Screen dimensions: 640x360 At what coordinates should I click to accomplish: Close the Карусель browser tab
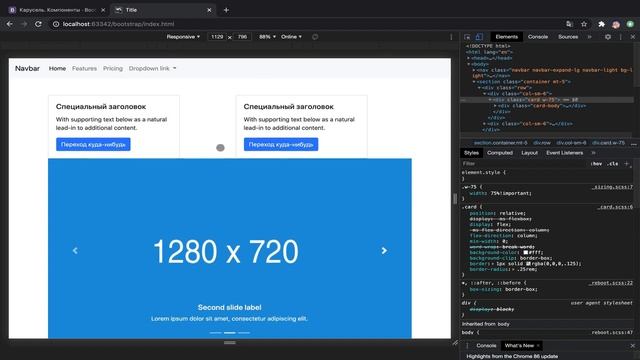pyautogui.click(x=103, y=10)
